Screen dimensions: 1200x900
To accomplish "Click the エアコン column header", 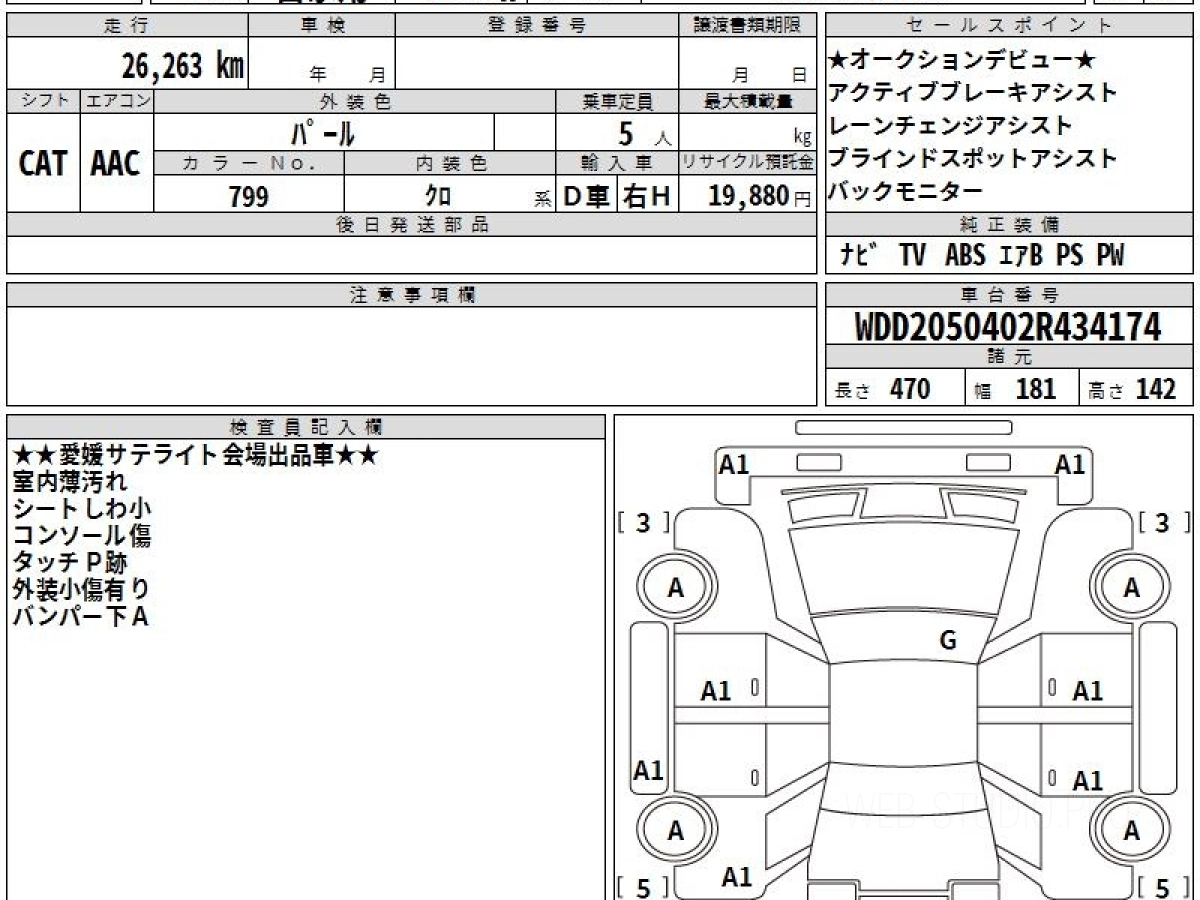I will point(117,101).
